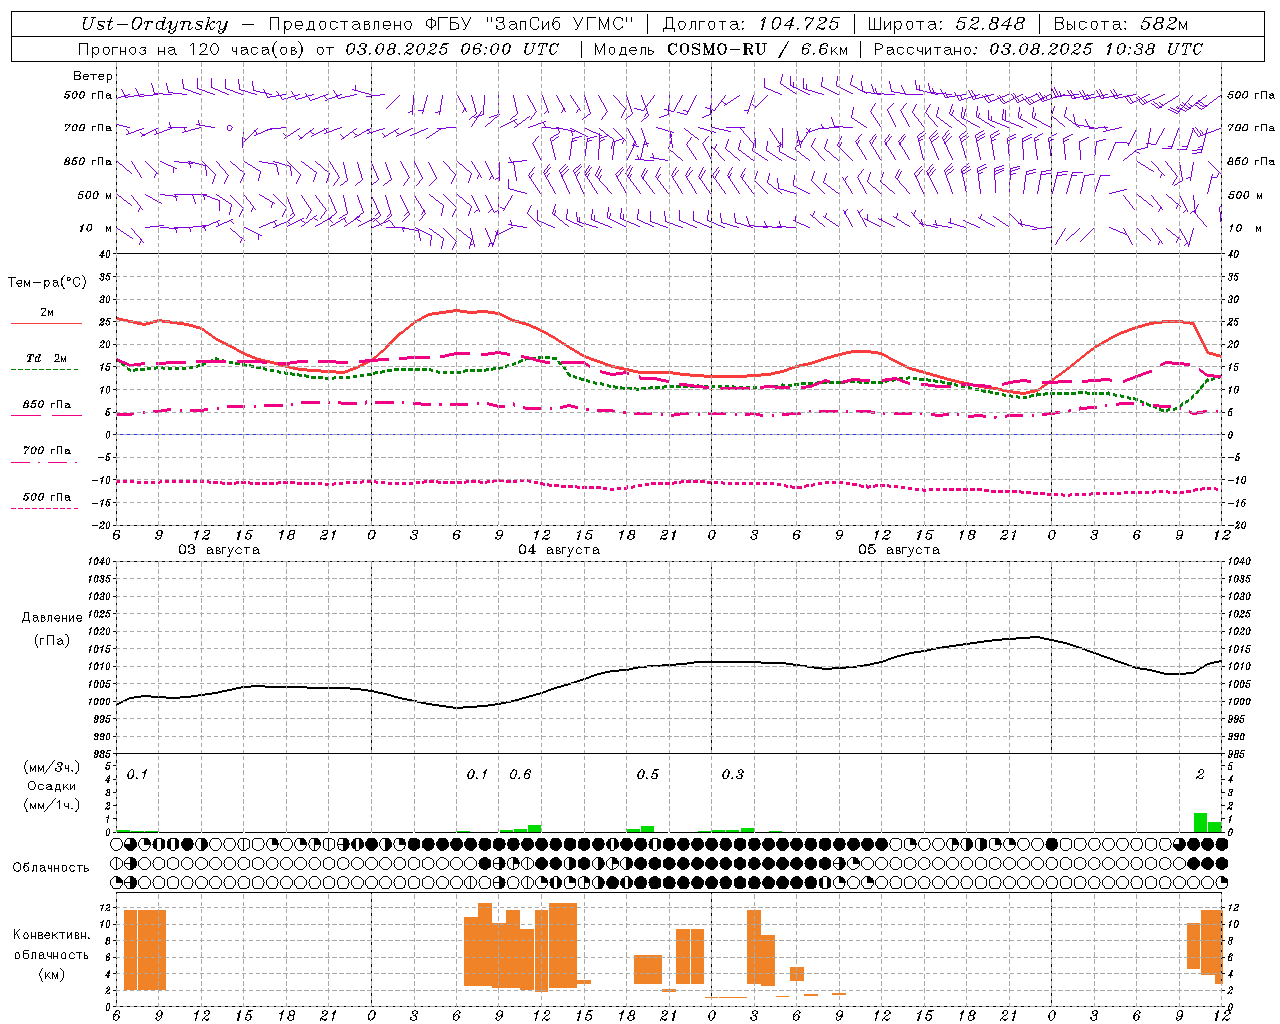Click the Давление panel label
The width and height of the screenshot is (1280, 1024).
tap(52, 617)
